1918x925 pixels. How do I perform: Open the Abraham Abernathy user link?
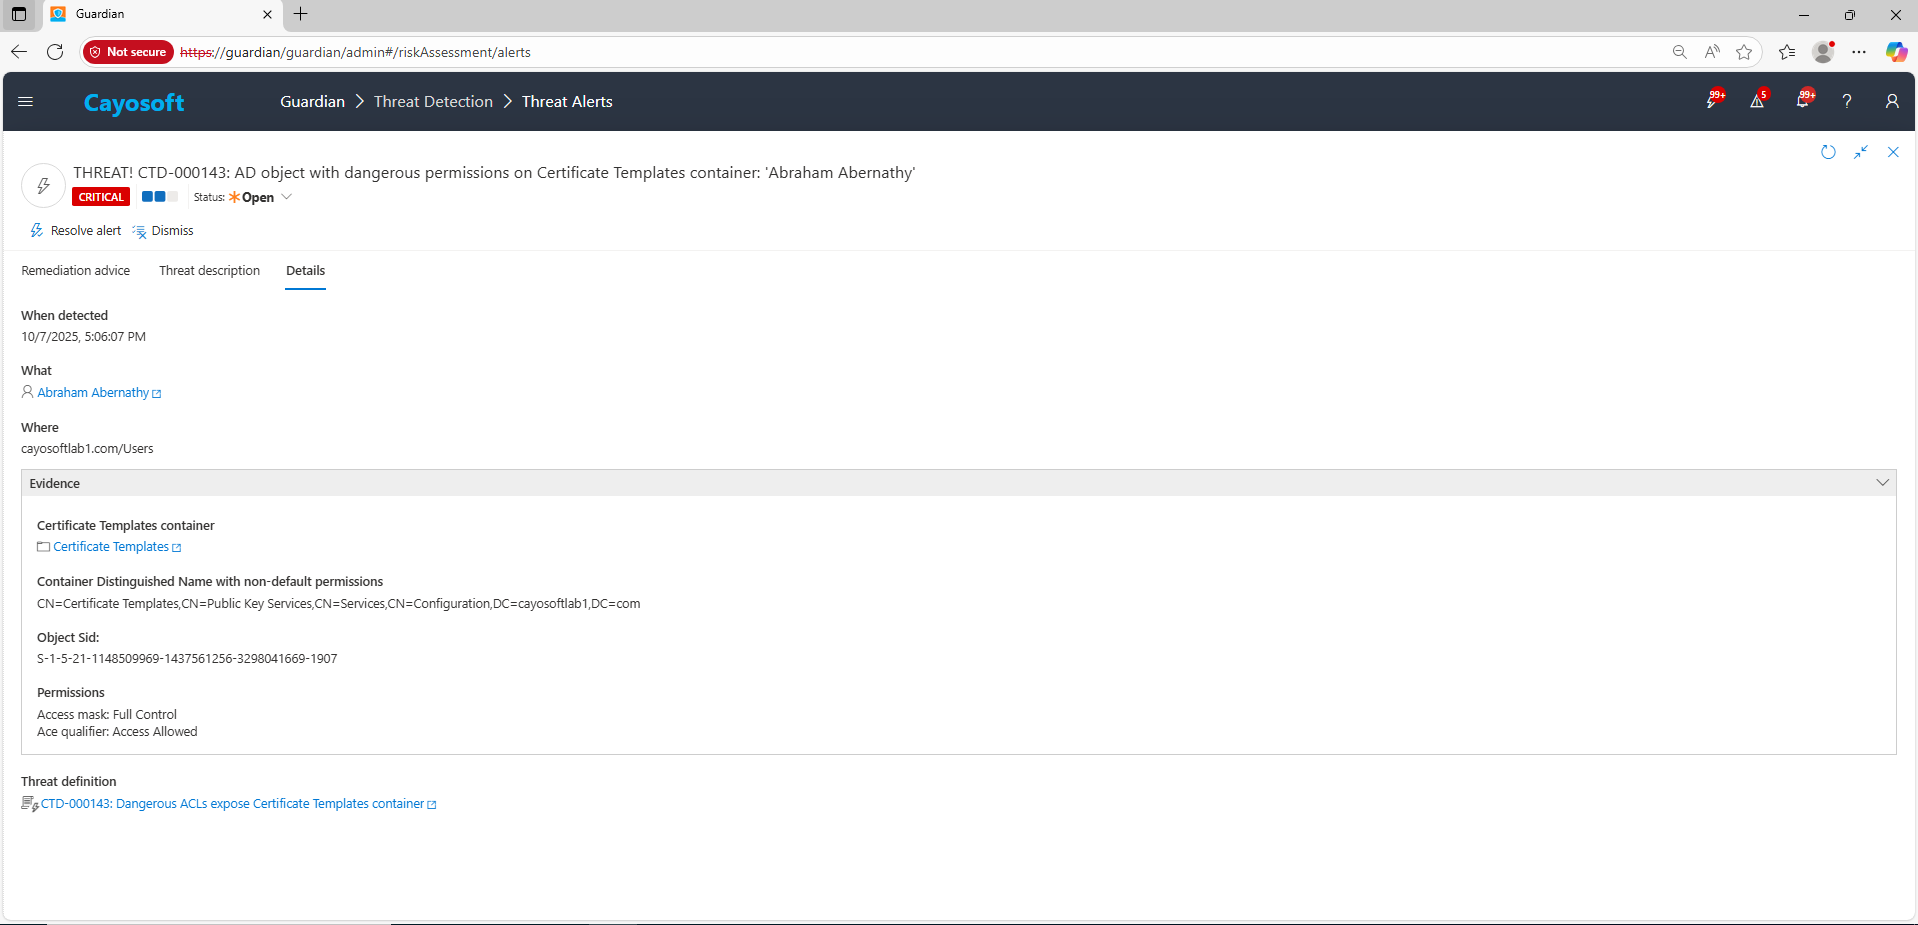(x=93, y=393)
